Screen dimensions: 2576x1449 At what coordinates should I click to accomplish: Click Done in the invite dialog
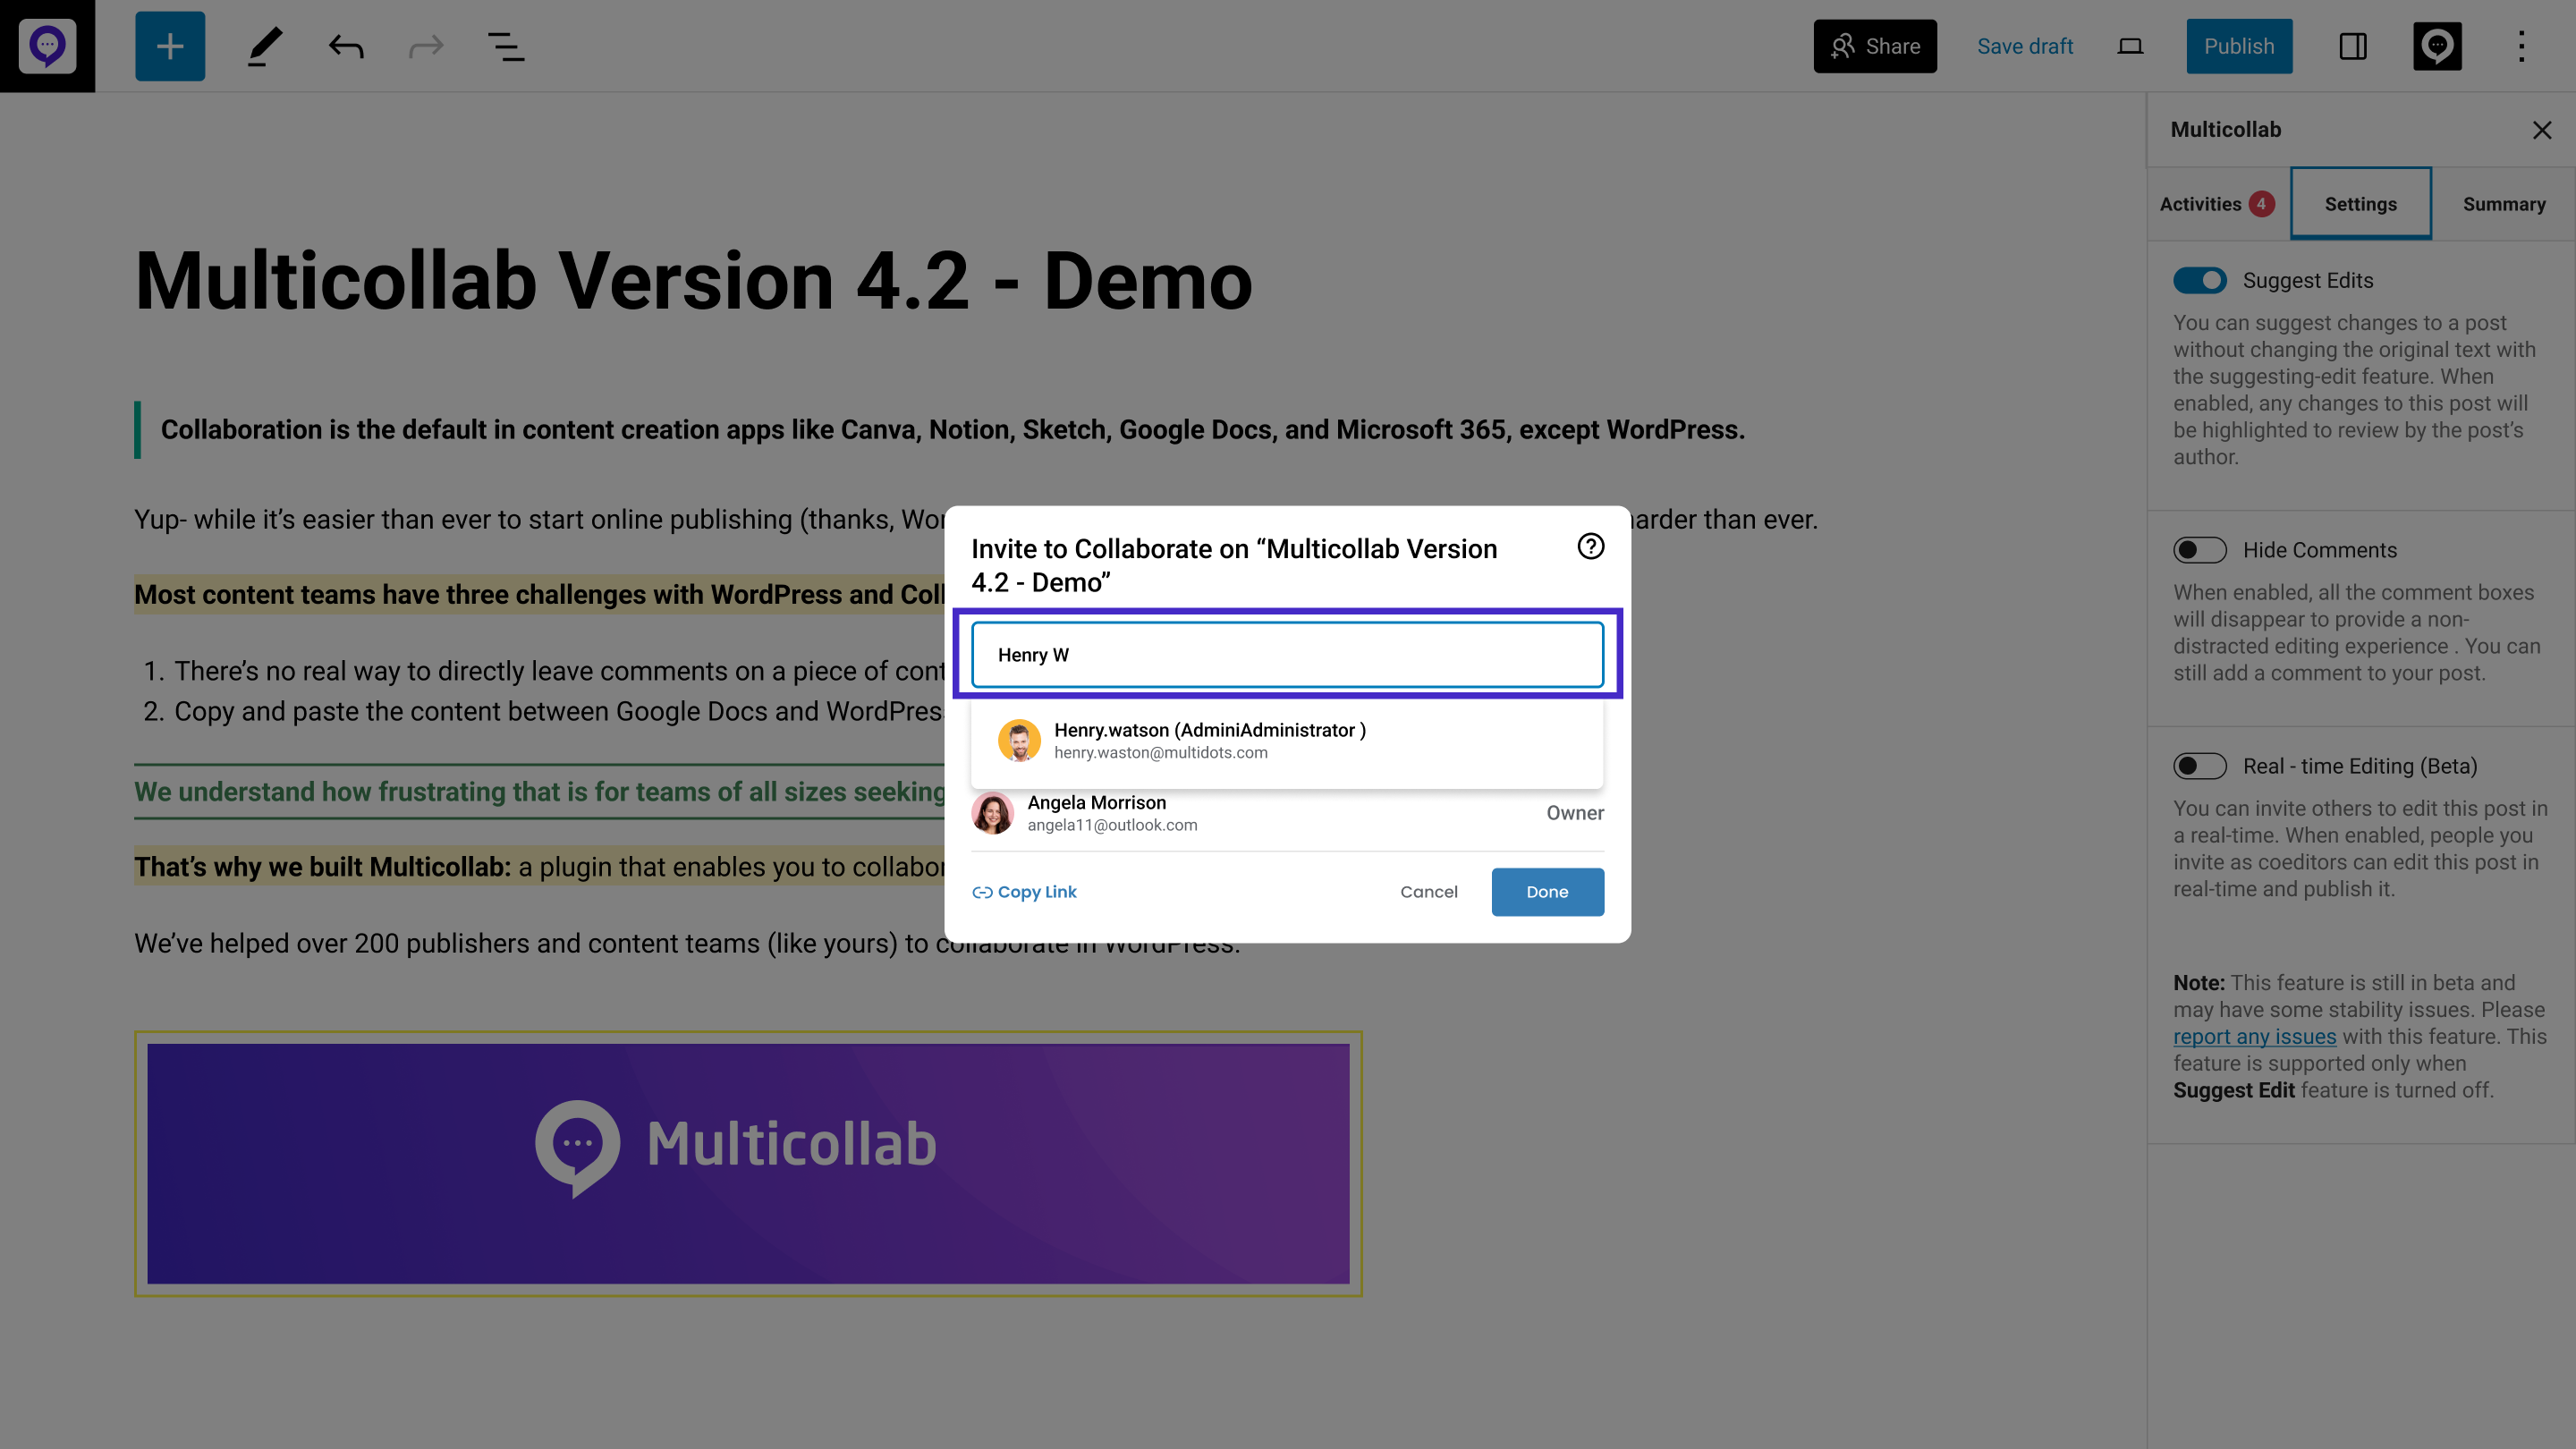click(x=1547, y=892)
